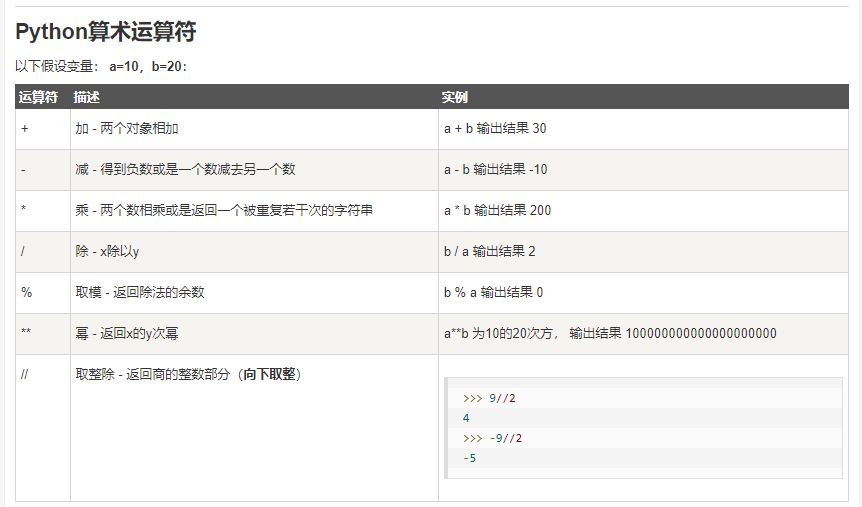
Task: Click the example "b % a 输出结果 0"
Action: point(494,292)
